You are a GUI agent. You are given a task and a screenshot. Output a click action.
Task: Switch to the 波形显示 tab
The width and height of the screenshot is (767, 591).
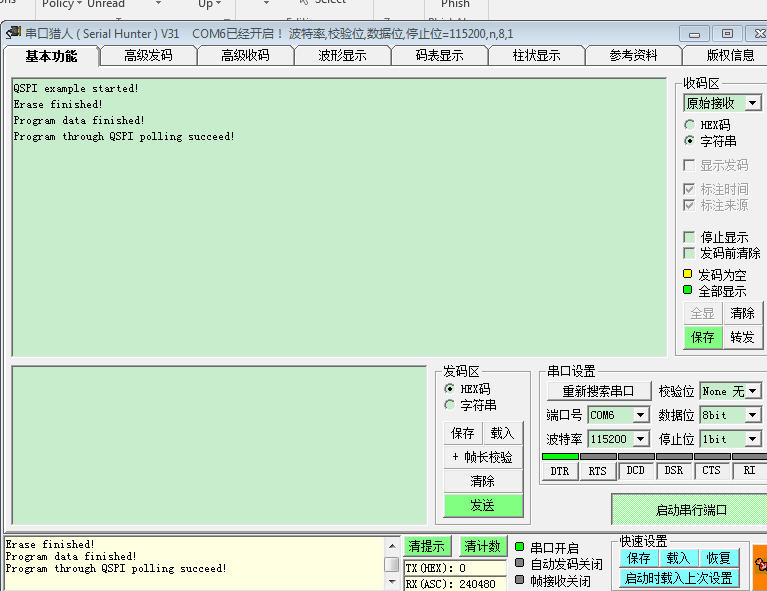(x=342, y=55)
